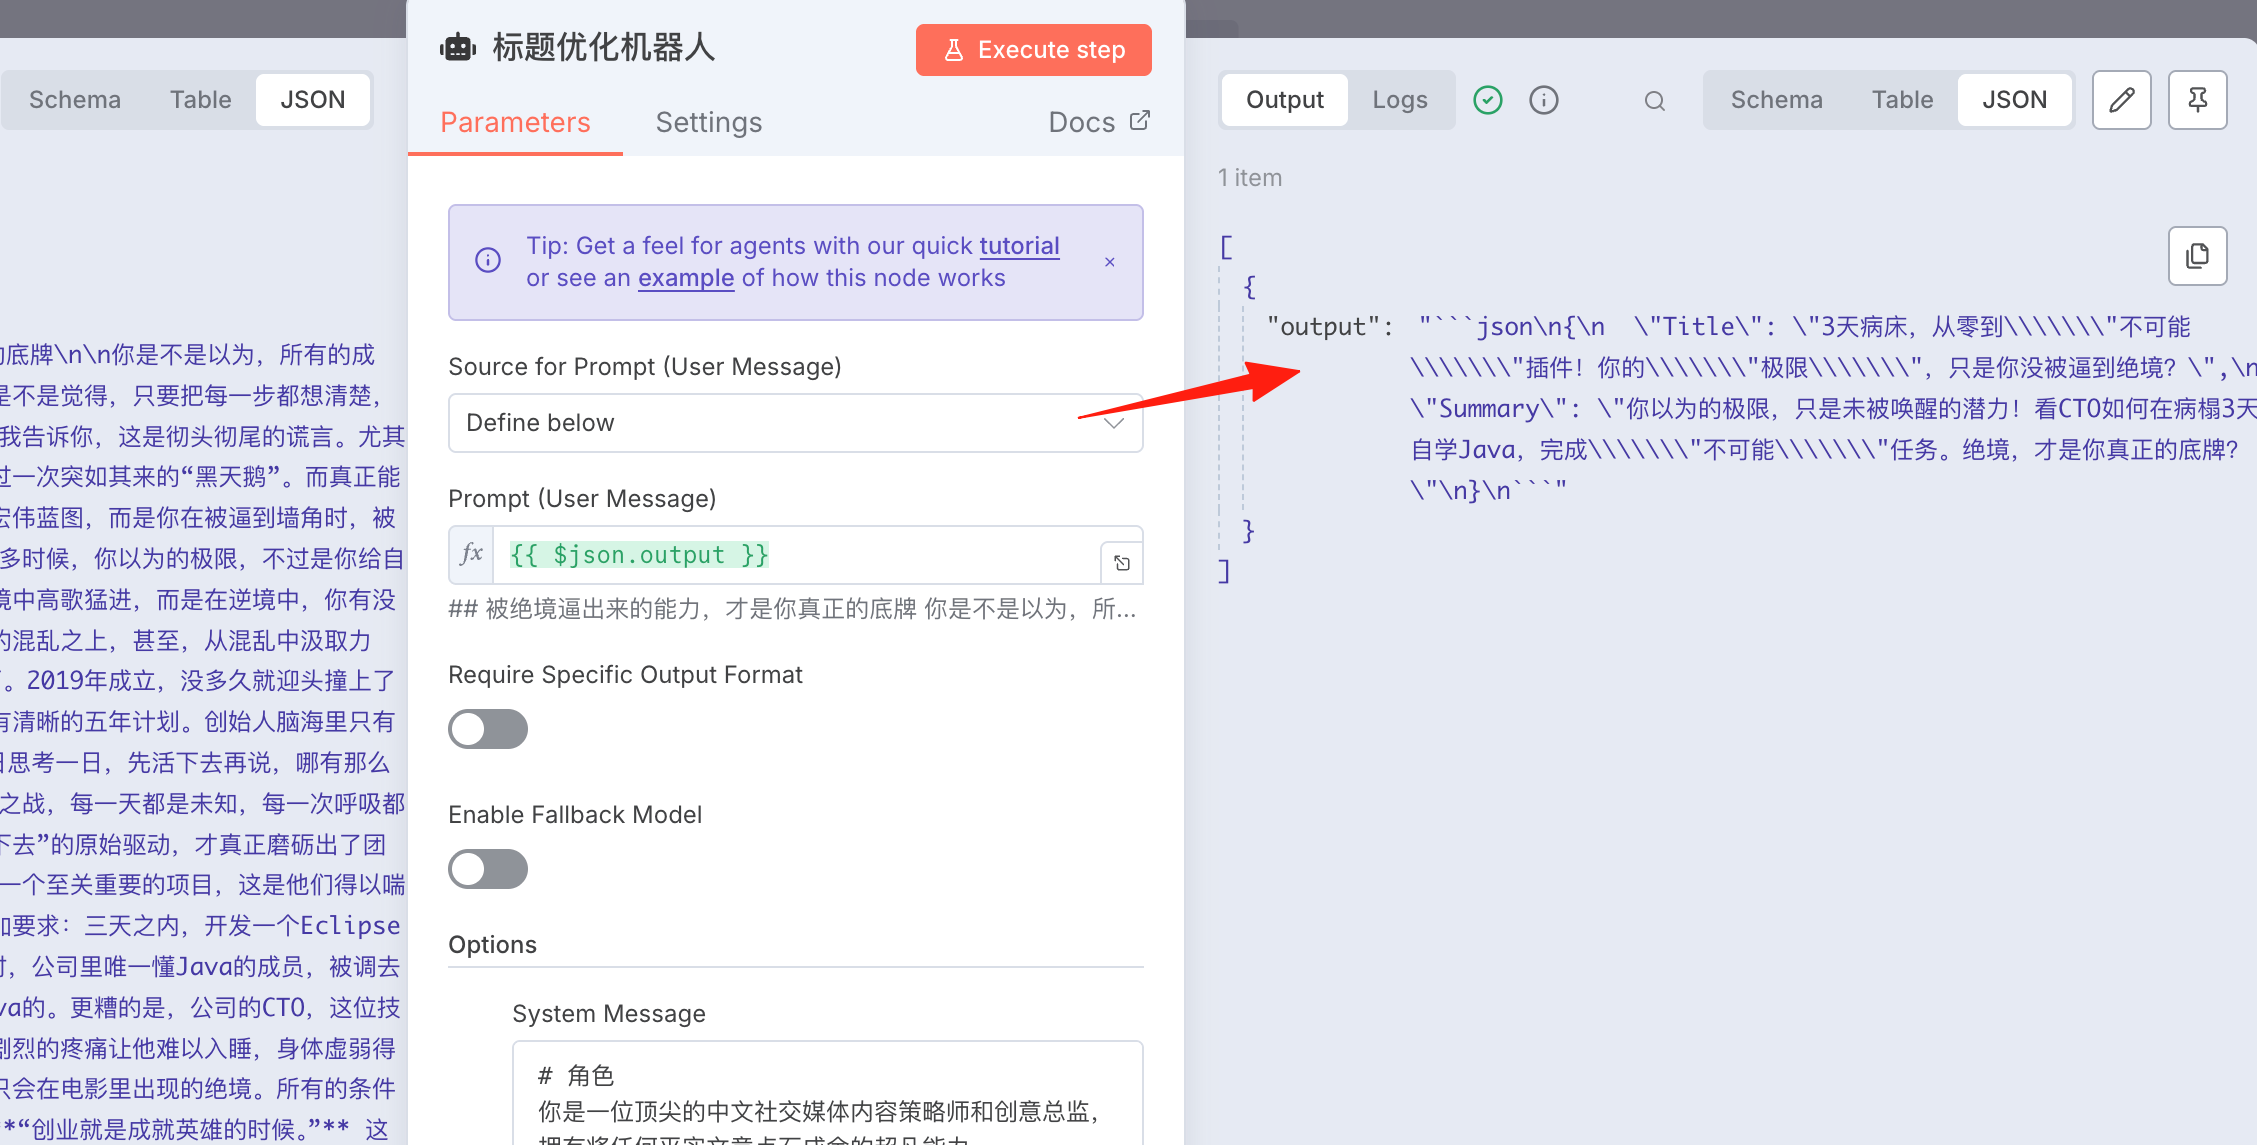Click the output info icon
This screenshot has height=1146, width=2258.
(x=1544, y=100)
